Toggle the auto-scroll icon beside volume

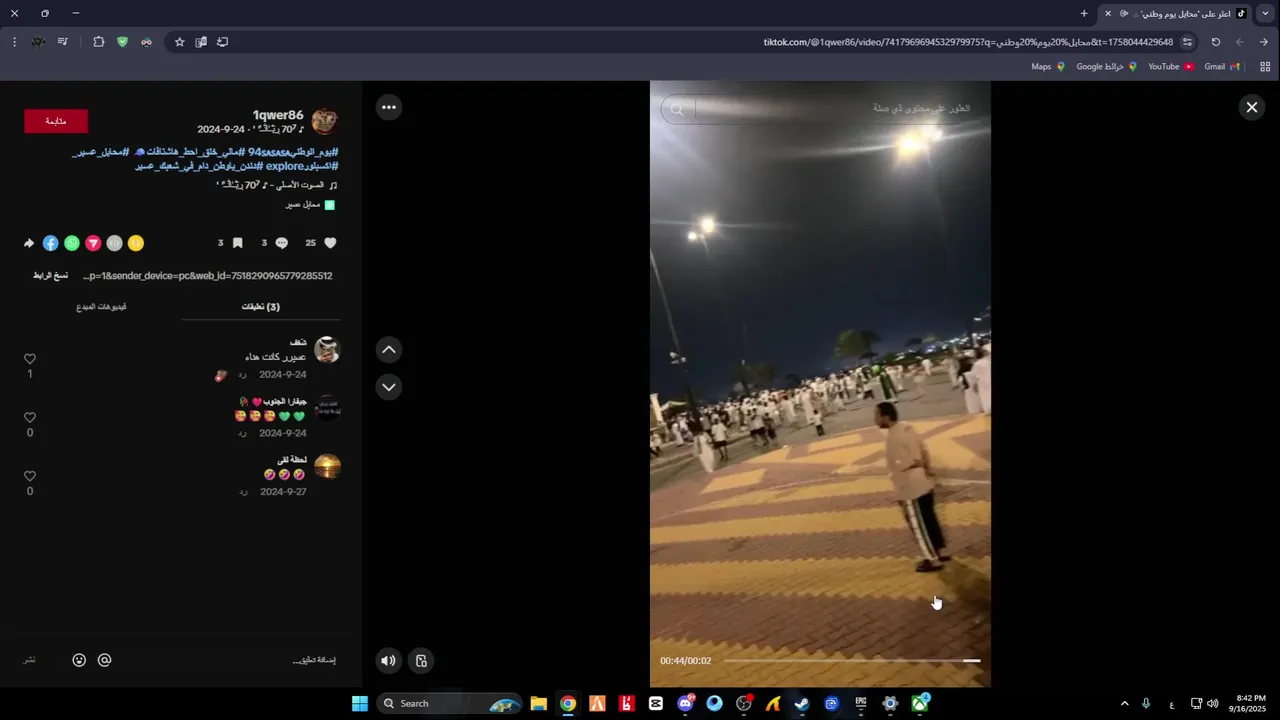(x=421, y=660)
